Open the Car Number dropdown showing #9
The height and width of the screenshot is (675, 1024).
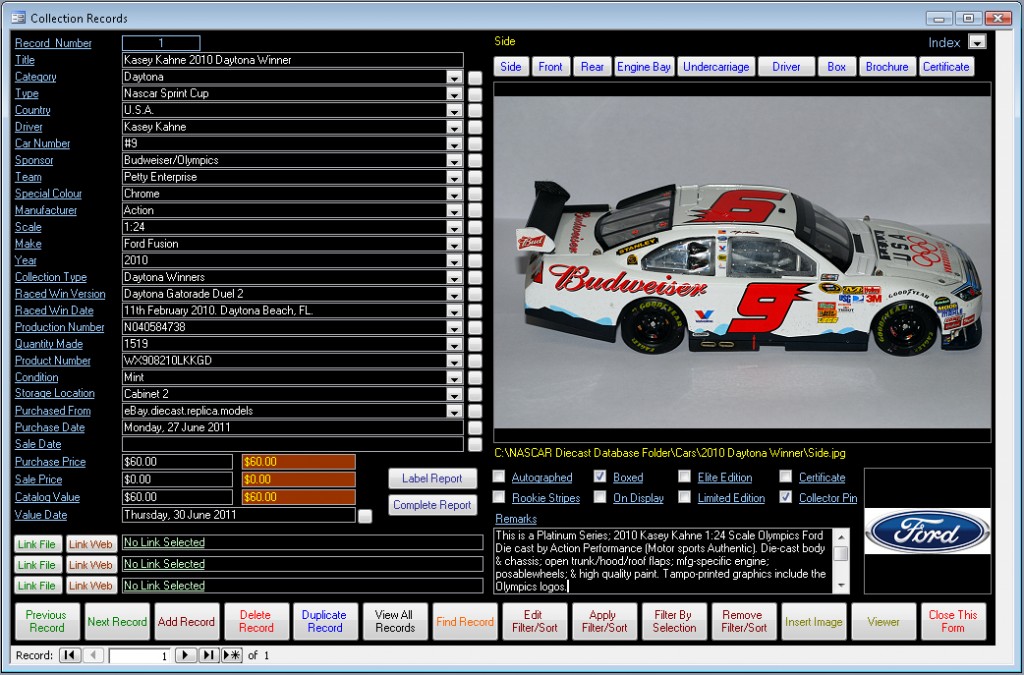pos(455,144)
